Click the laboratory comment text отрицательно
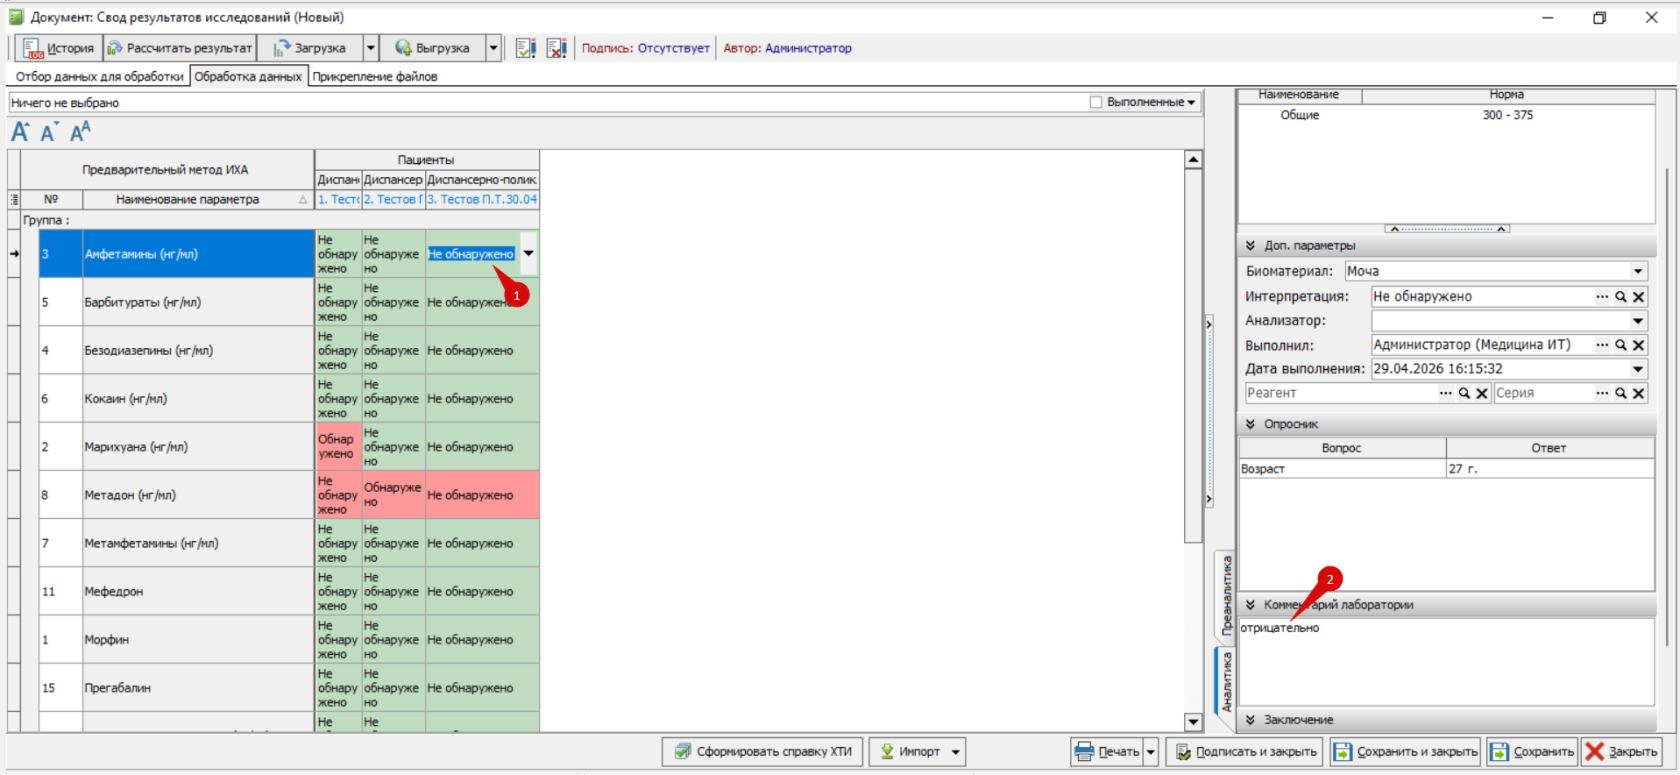1680x775 pixels. [1280, 628]
